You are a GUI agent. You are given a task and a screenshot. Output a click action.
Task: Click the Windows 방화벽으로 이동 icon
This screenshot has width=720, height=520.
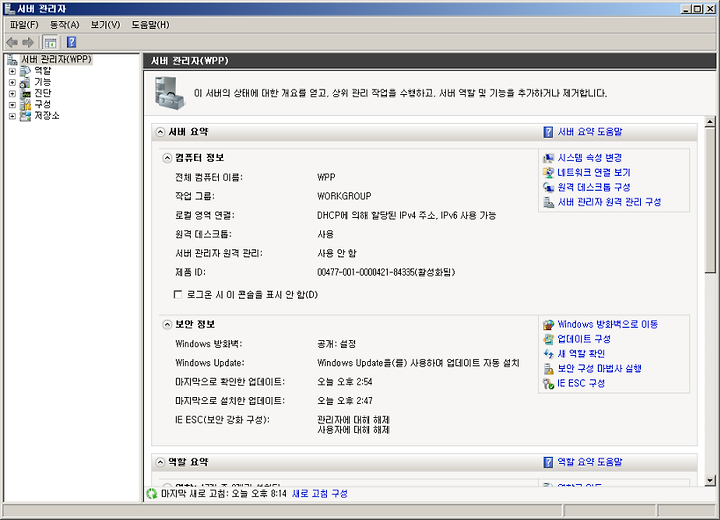[x=548, y=325]
